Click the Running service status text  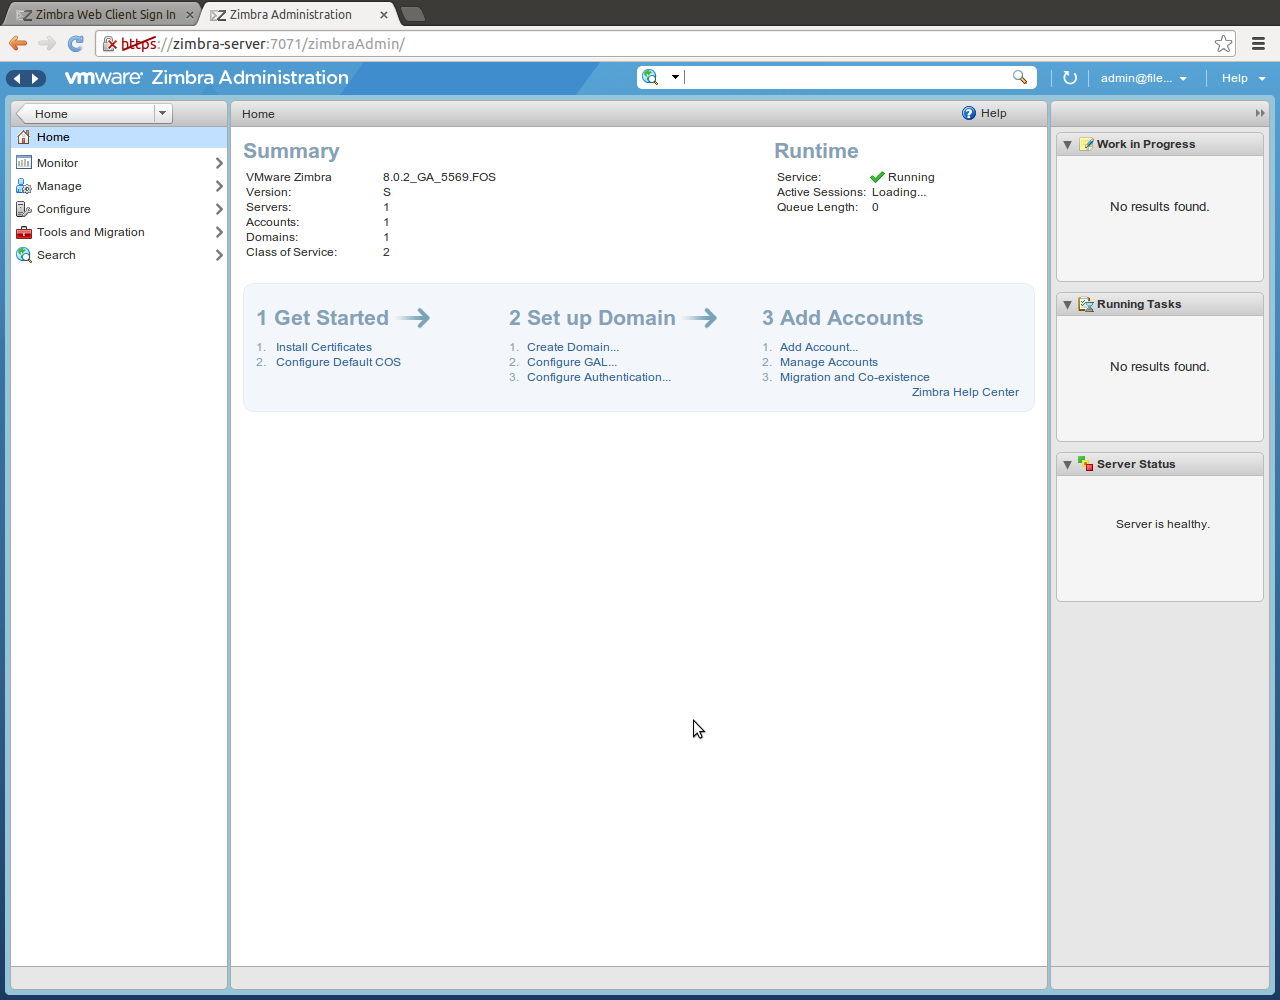(x=911, y=177)
